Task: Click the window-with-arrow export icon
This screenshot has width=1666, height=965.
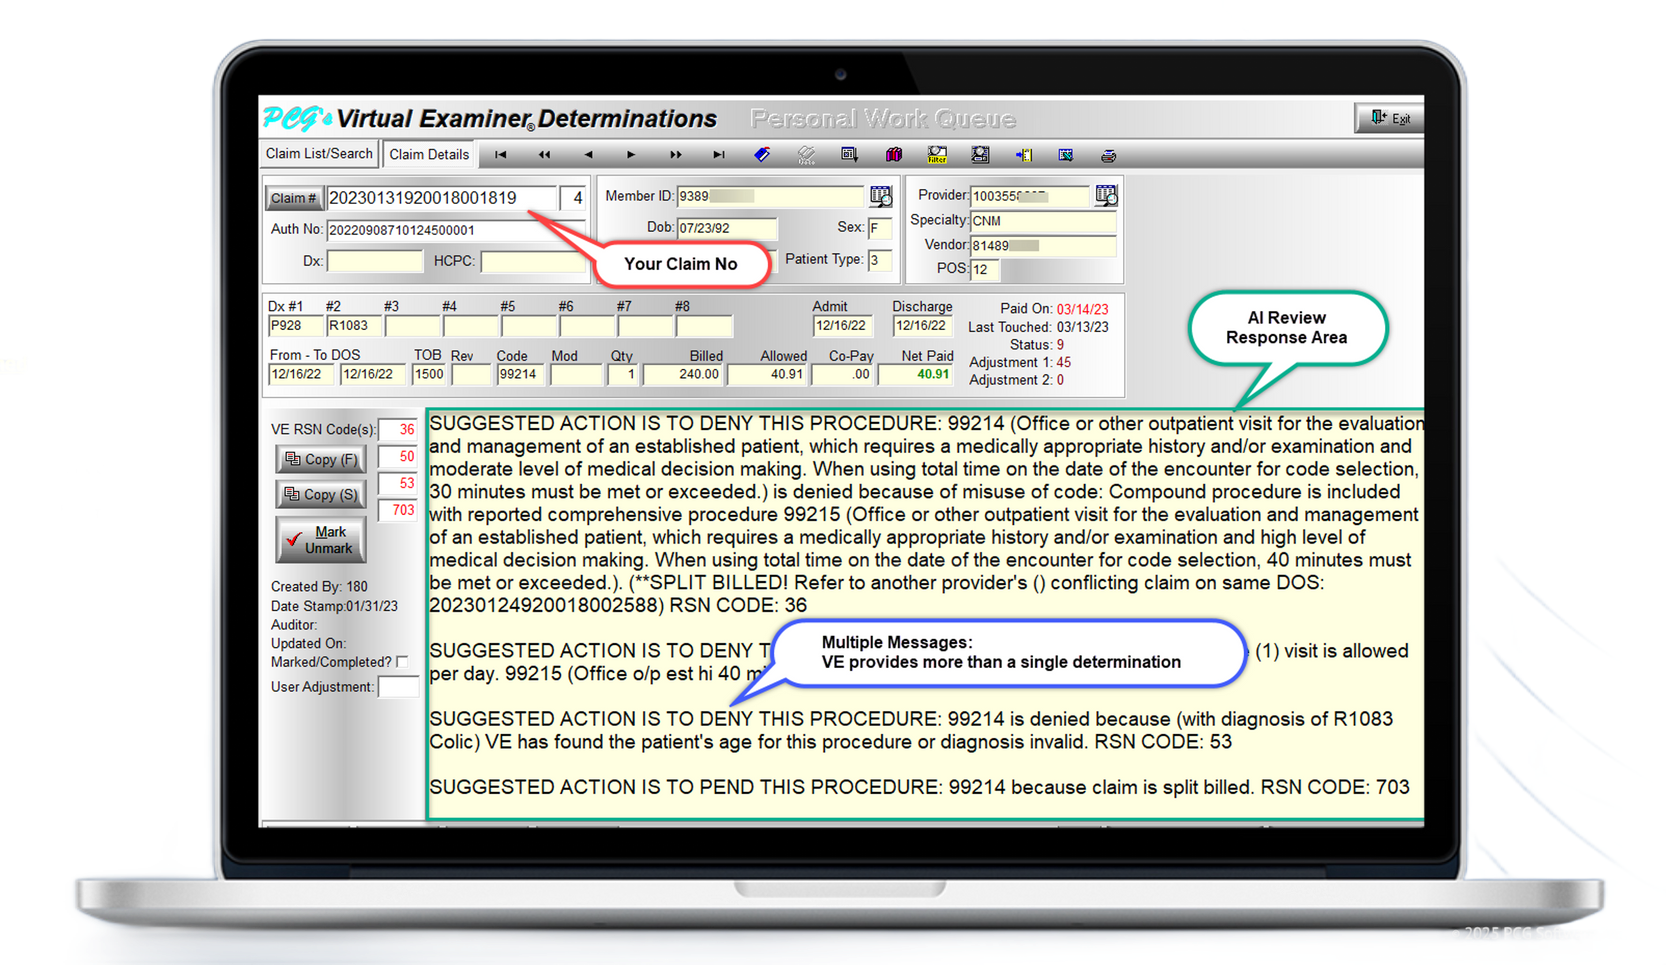Action: point(847,154)
